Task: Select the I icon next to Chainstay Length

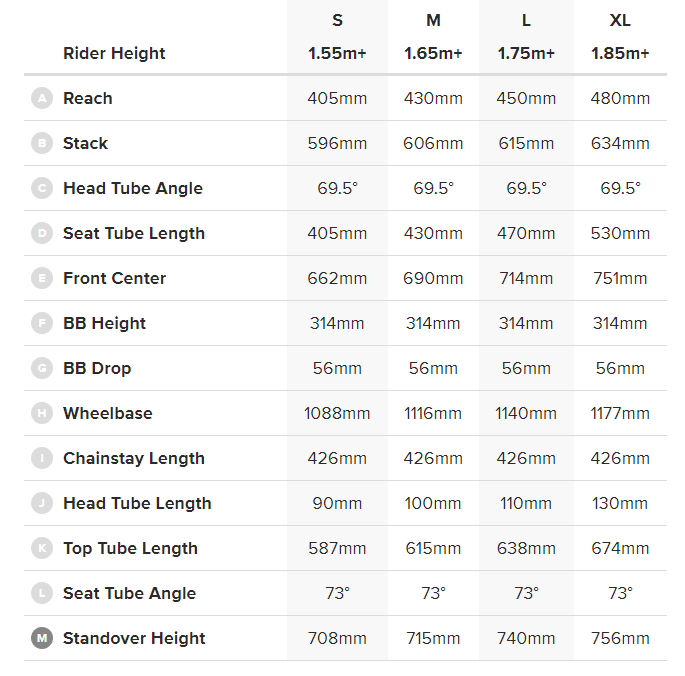Action: tap(42, 458)
